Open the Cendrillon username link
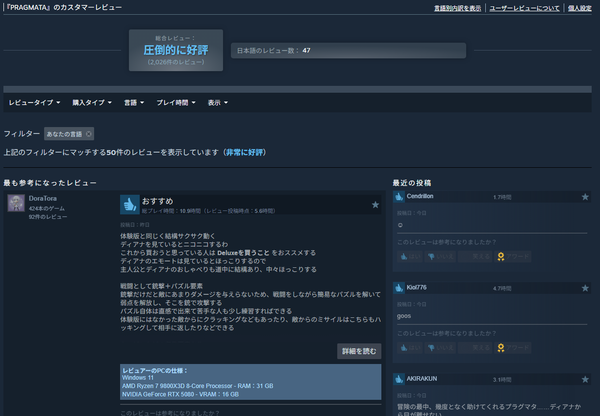The image size is (600, 416). [x=420, y=196]
